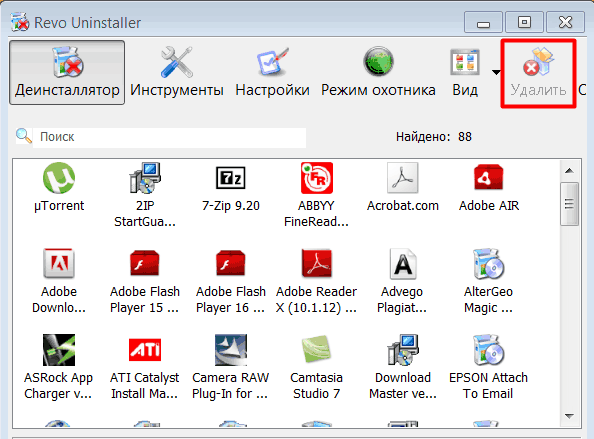Screen dimensions: 594x439
Task: Click the Revo Uninstaller title bar icon
Action: [x=20, y=22]
